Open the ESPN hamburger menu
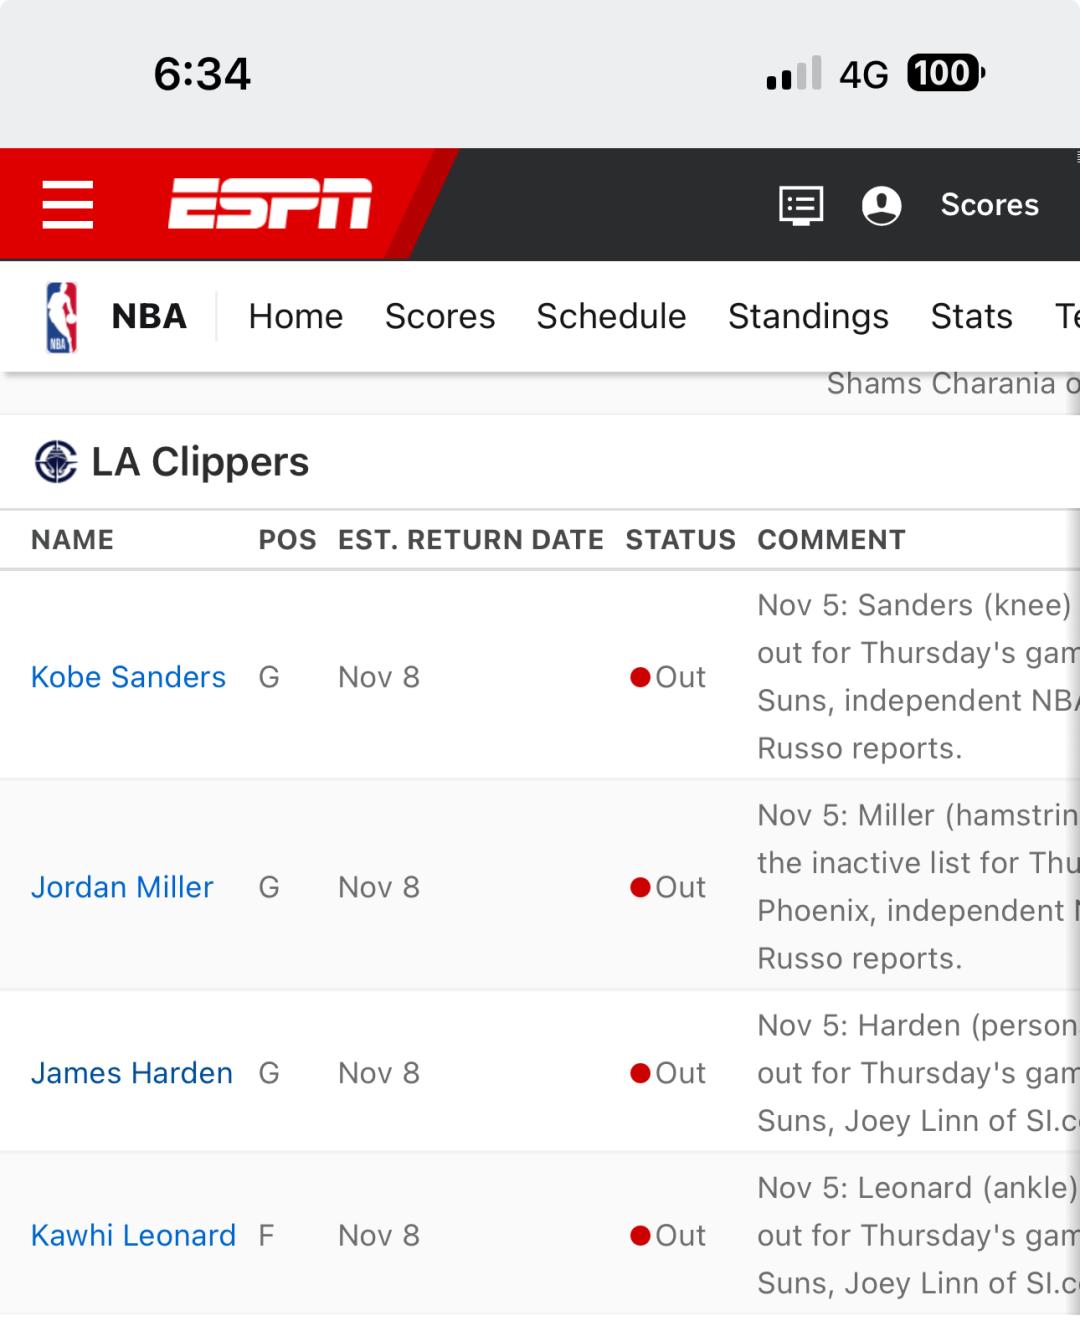Image resolution: width=1080 pixels, height=1321 pixels. point(68,204)
